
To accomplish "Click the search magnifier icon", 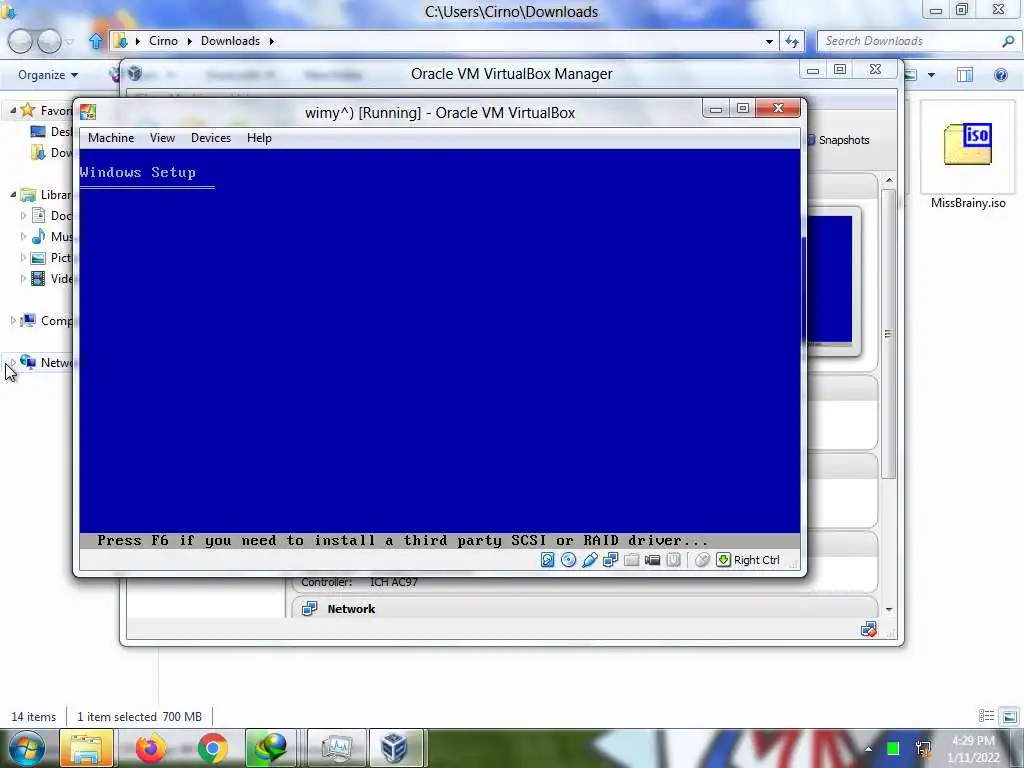I will [x=1008, y=41].
